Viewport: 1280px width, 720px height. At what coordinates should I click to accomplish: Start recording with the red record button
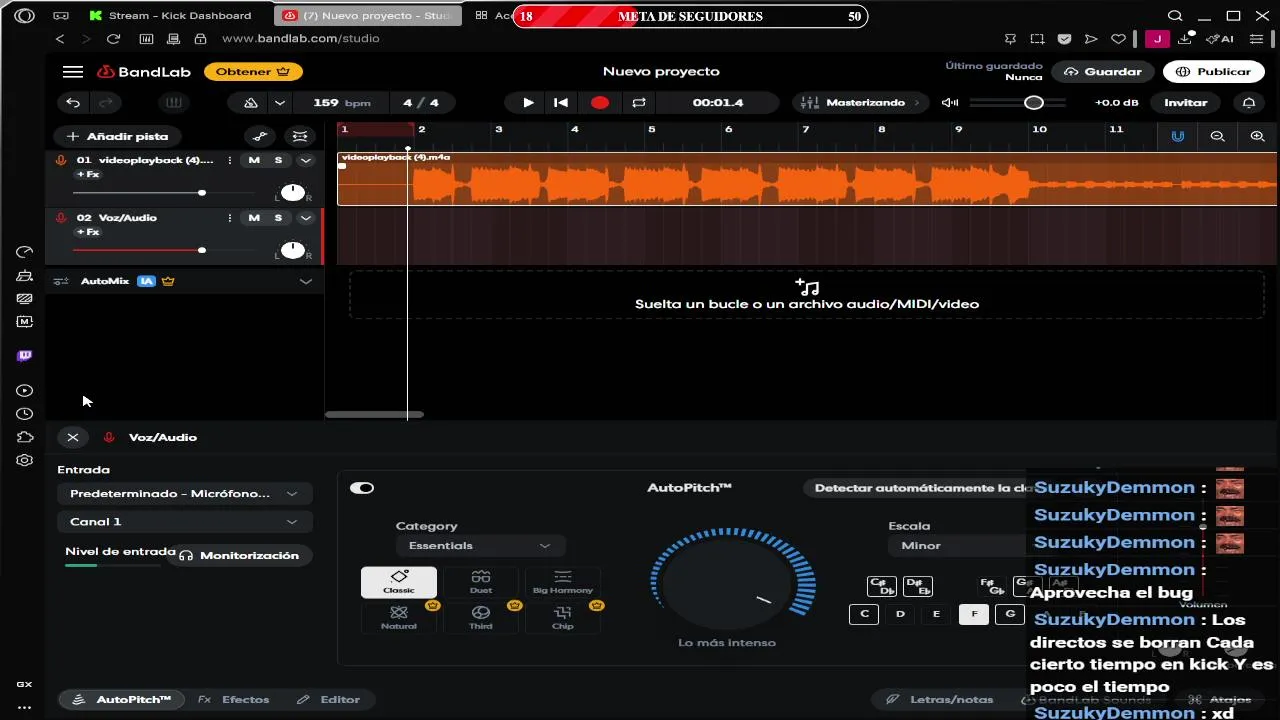600,102
